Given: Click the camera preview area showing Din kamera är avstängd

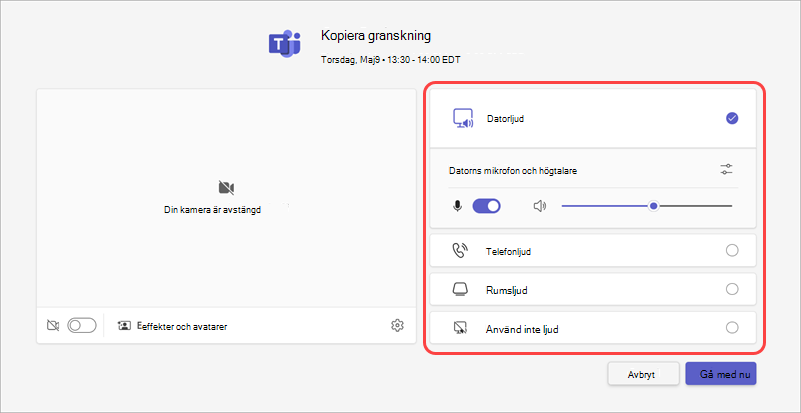Looking at the screenshot, I should click(x=226, y=198).
